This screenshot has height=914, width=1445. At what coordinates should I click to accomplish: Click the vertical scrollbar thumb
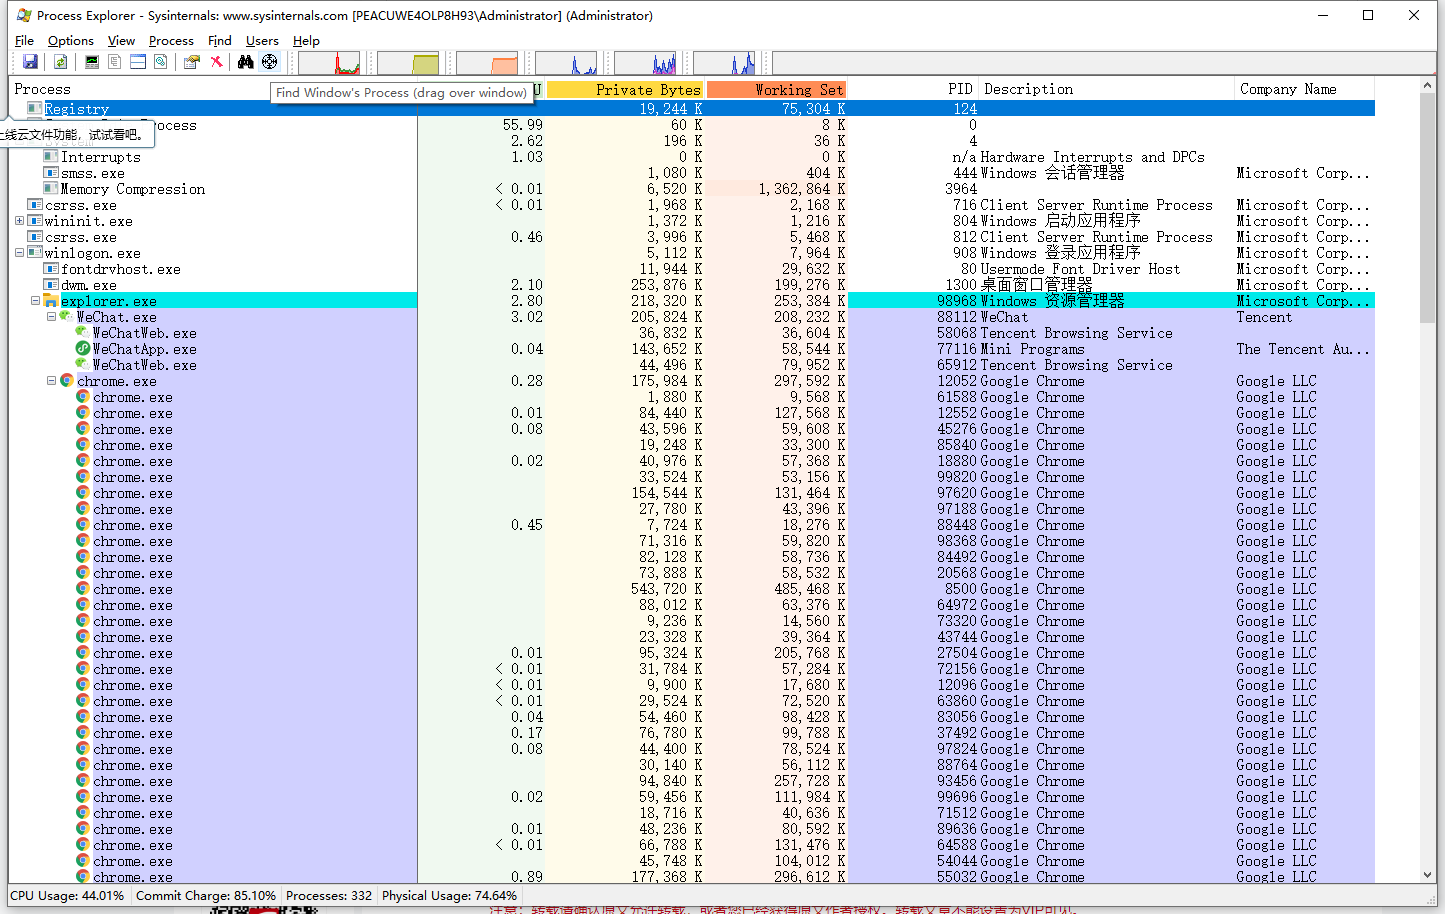tap(1427, 209)
